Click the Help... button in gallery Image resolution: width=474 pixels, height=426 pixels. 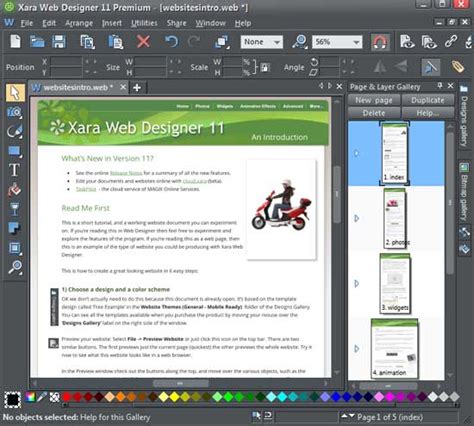[x=428, y=113]
